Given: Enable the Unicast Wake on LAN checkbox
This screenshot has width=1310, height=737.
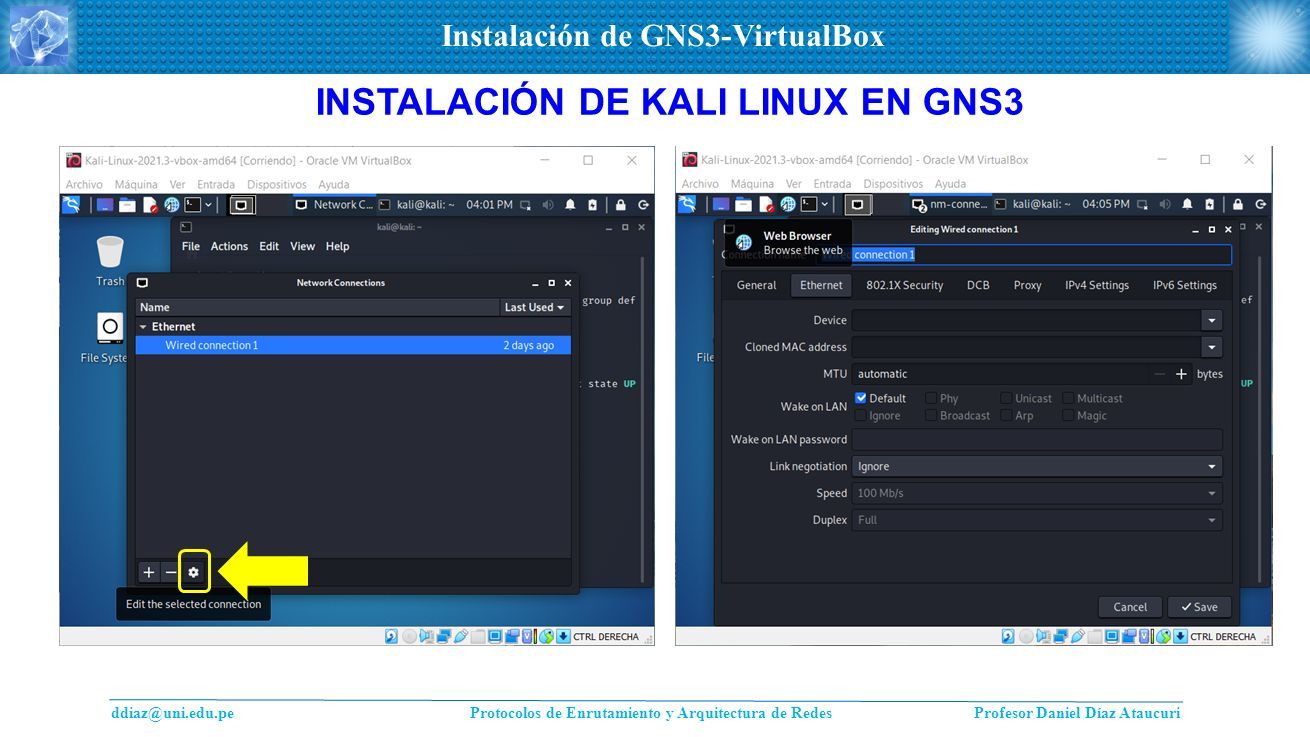Looking at the screenshot, I should coord(1006,398).
